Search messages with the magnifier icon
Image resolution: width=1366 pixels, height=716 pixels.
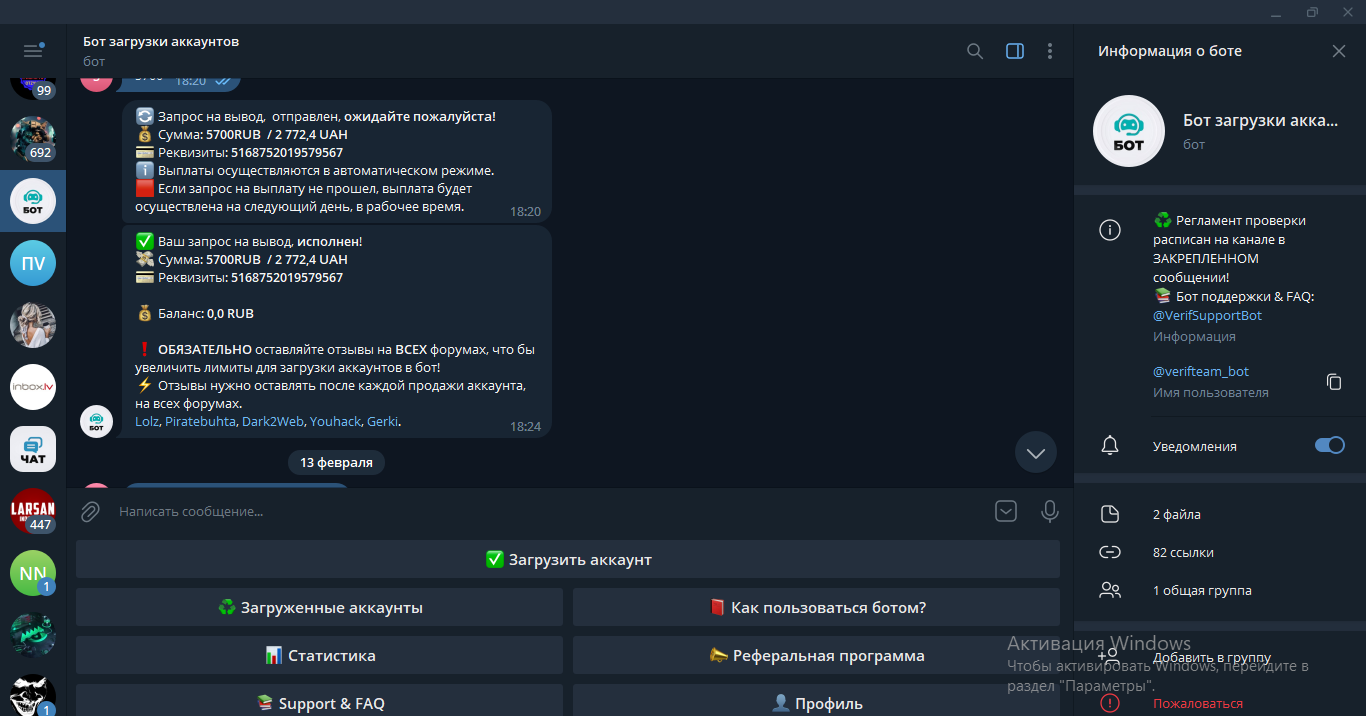pos(975,51)
